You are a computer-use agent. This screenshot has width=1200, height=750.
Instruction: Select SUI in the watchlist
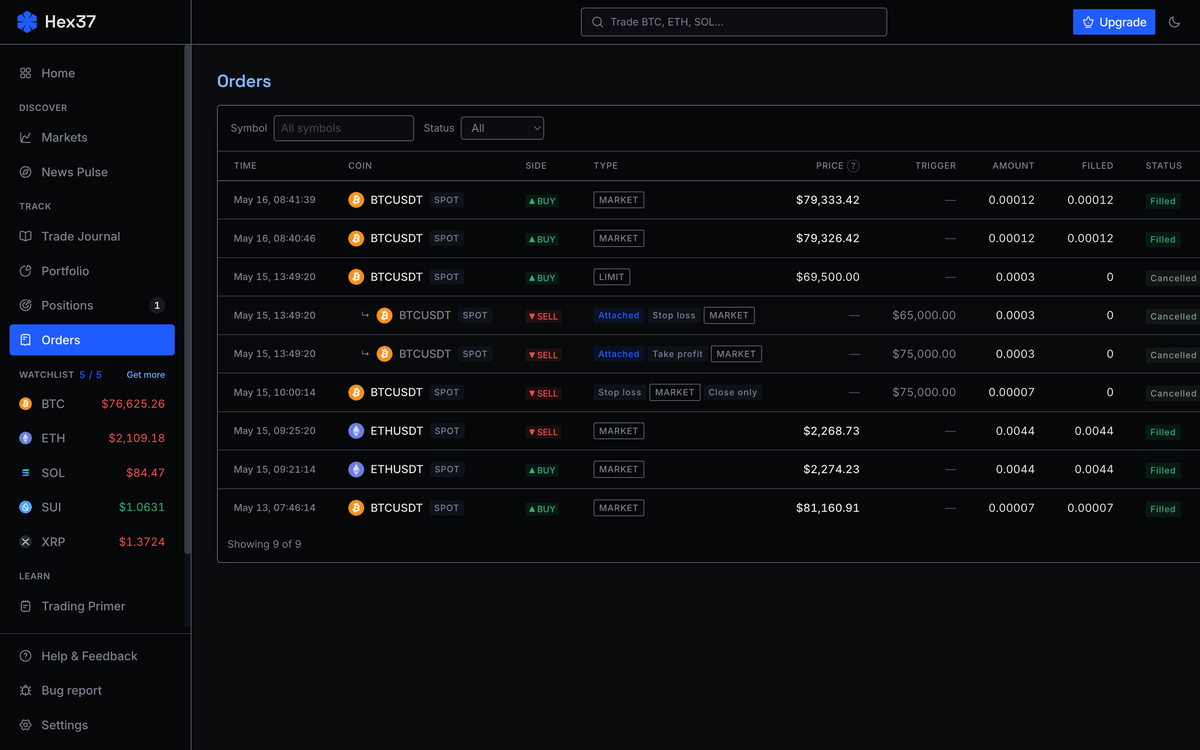[x=92, y=507]
